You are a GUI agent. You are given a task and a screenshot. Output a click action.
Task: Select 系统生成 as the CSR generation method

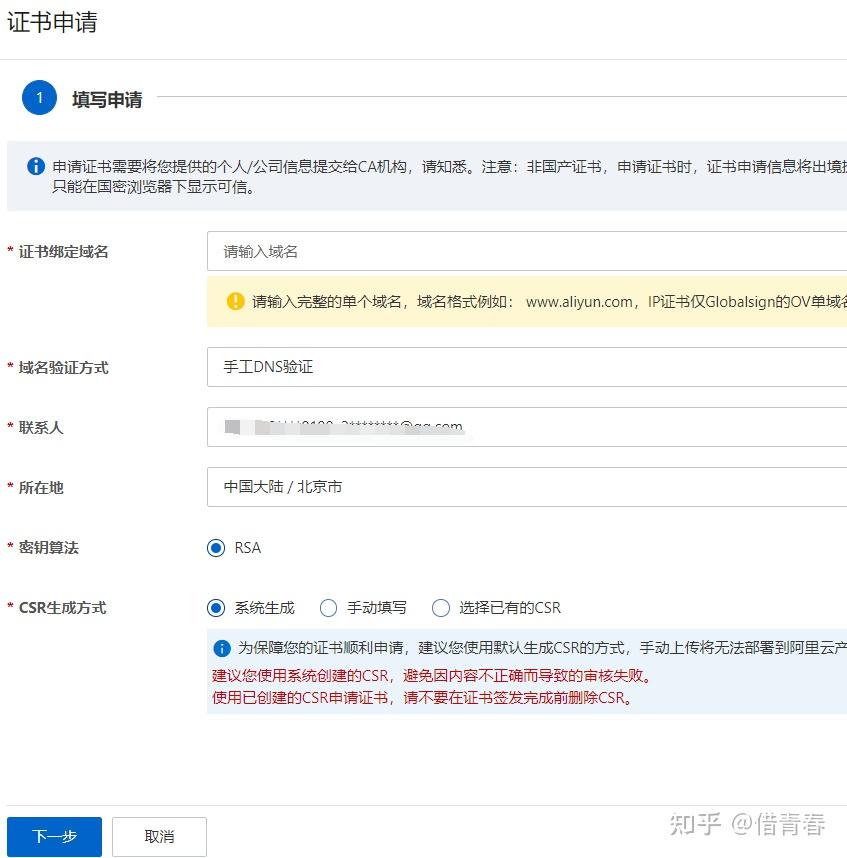click(x=216, y=607)
